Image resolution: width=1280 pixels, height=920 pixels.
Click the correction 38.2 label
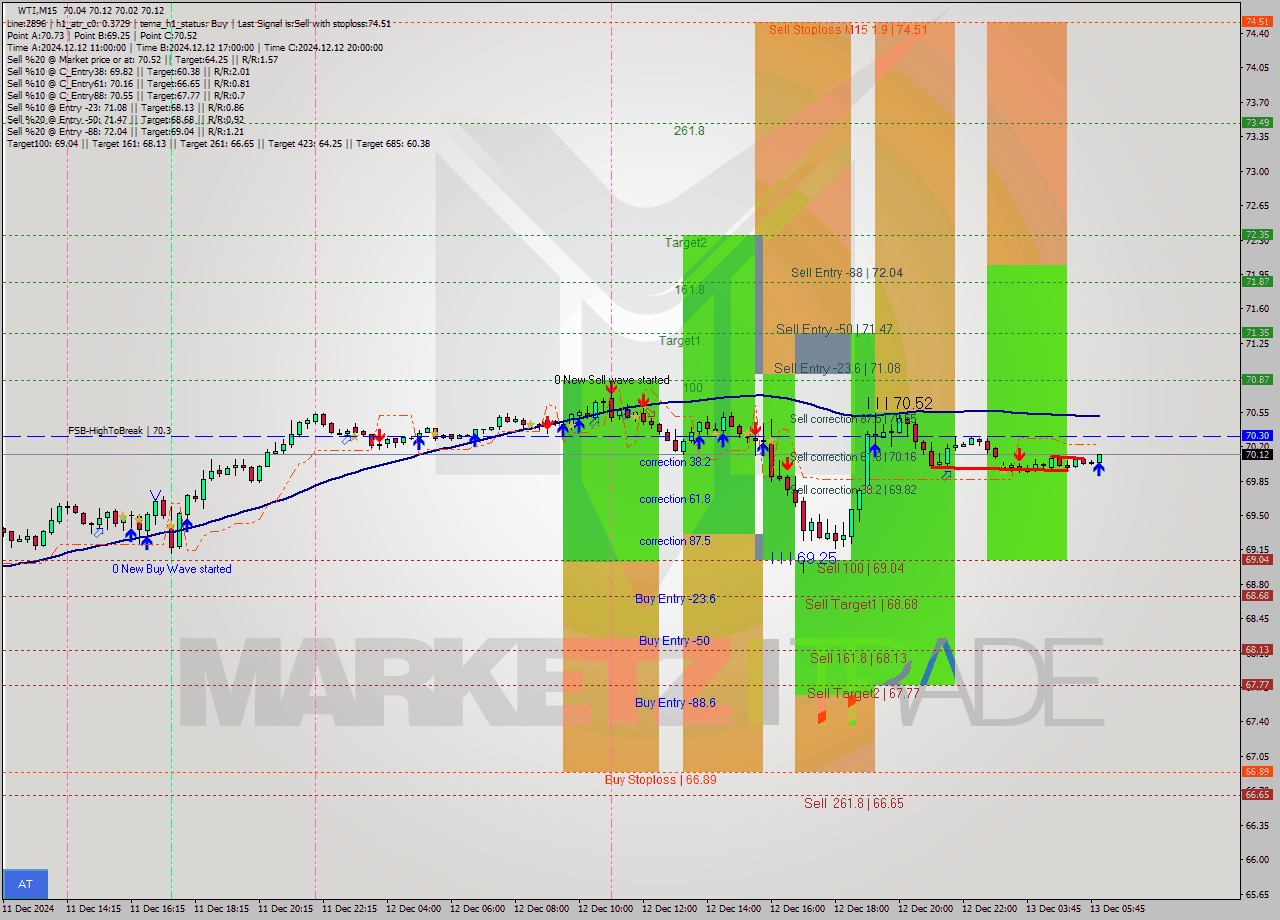click(x=675, y=462)
